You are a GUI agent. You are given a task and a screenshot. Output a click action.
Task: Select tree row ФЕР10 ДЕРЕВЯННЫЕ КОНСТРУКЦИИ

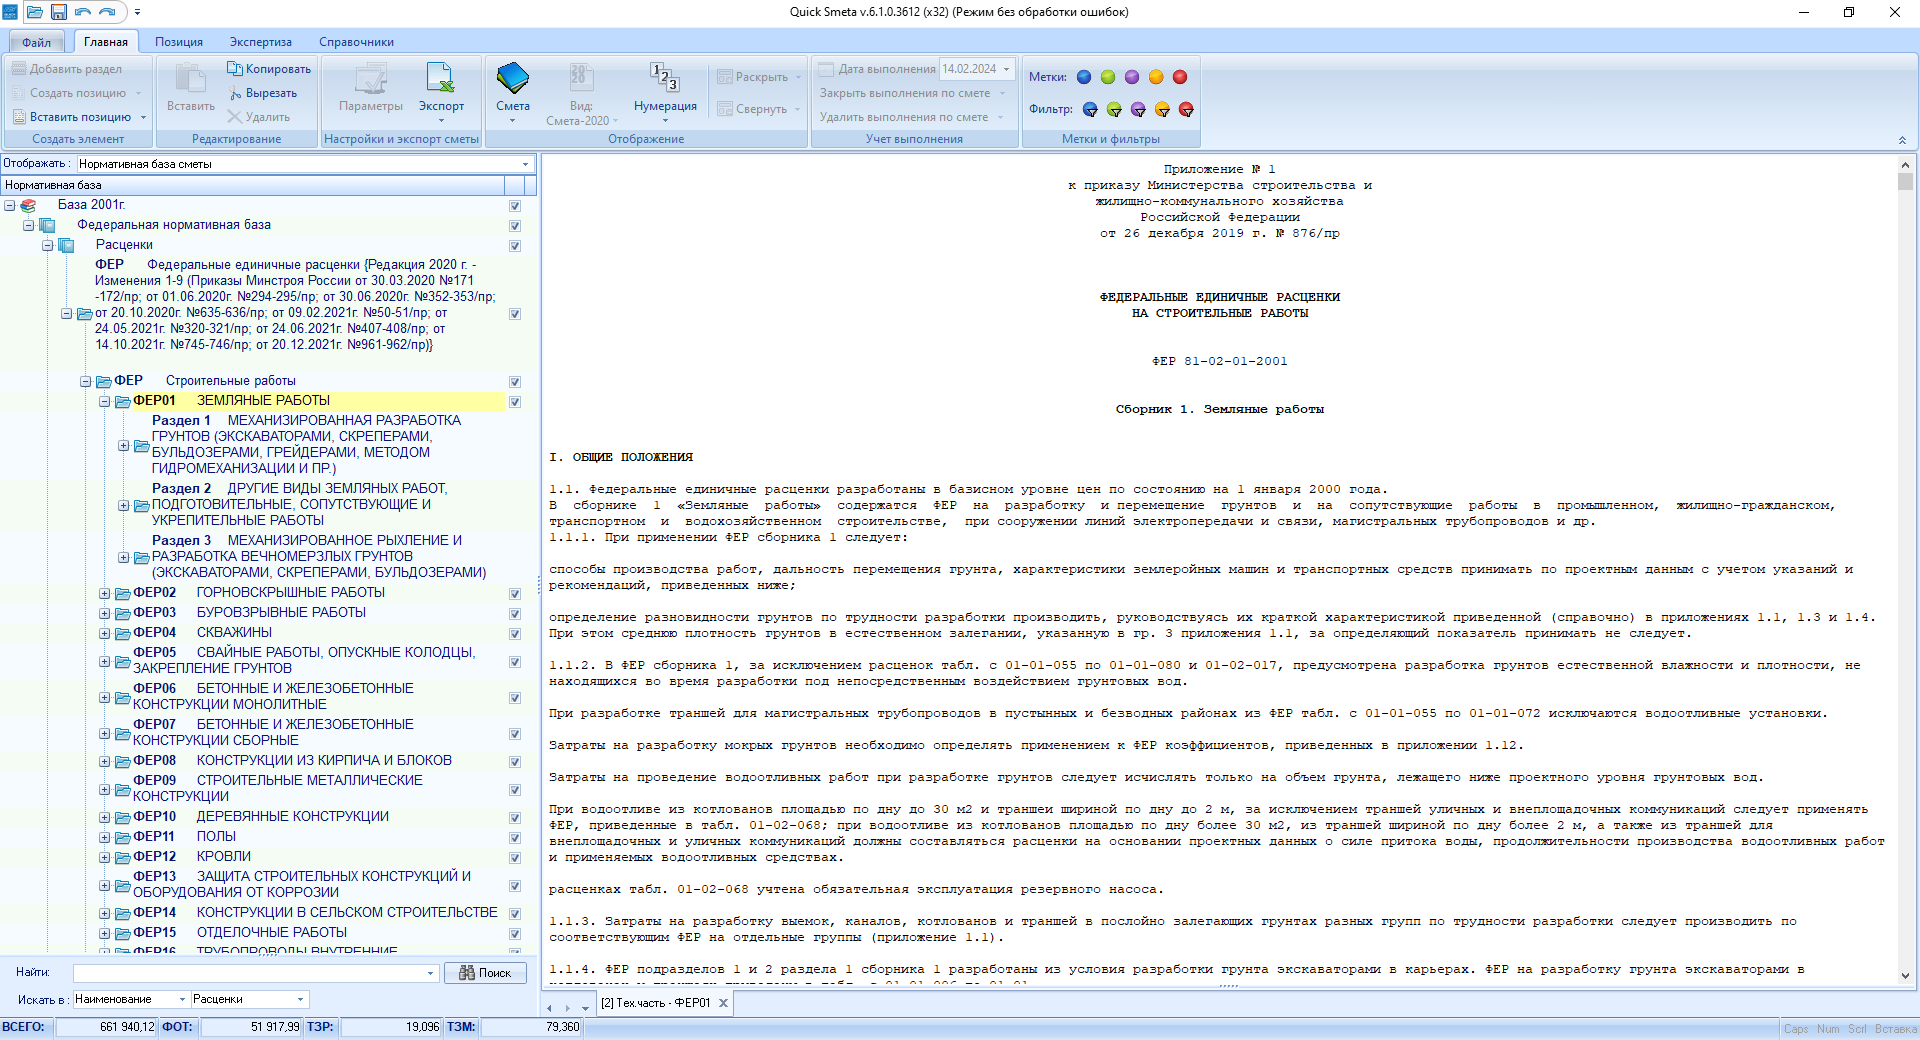point(292,817)
